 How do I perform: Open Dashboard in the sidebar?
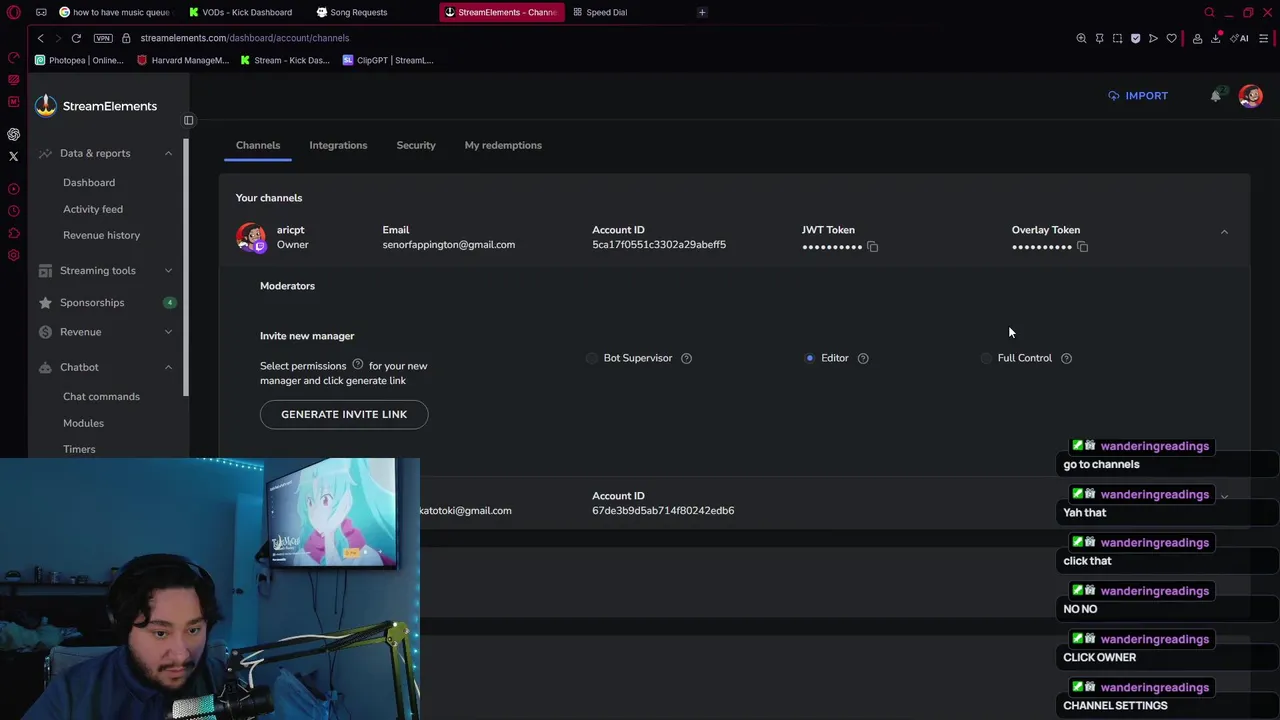[x=89, y=182]
